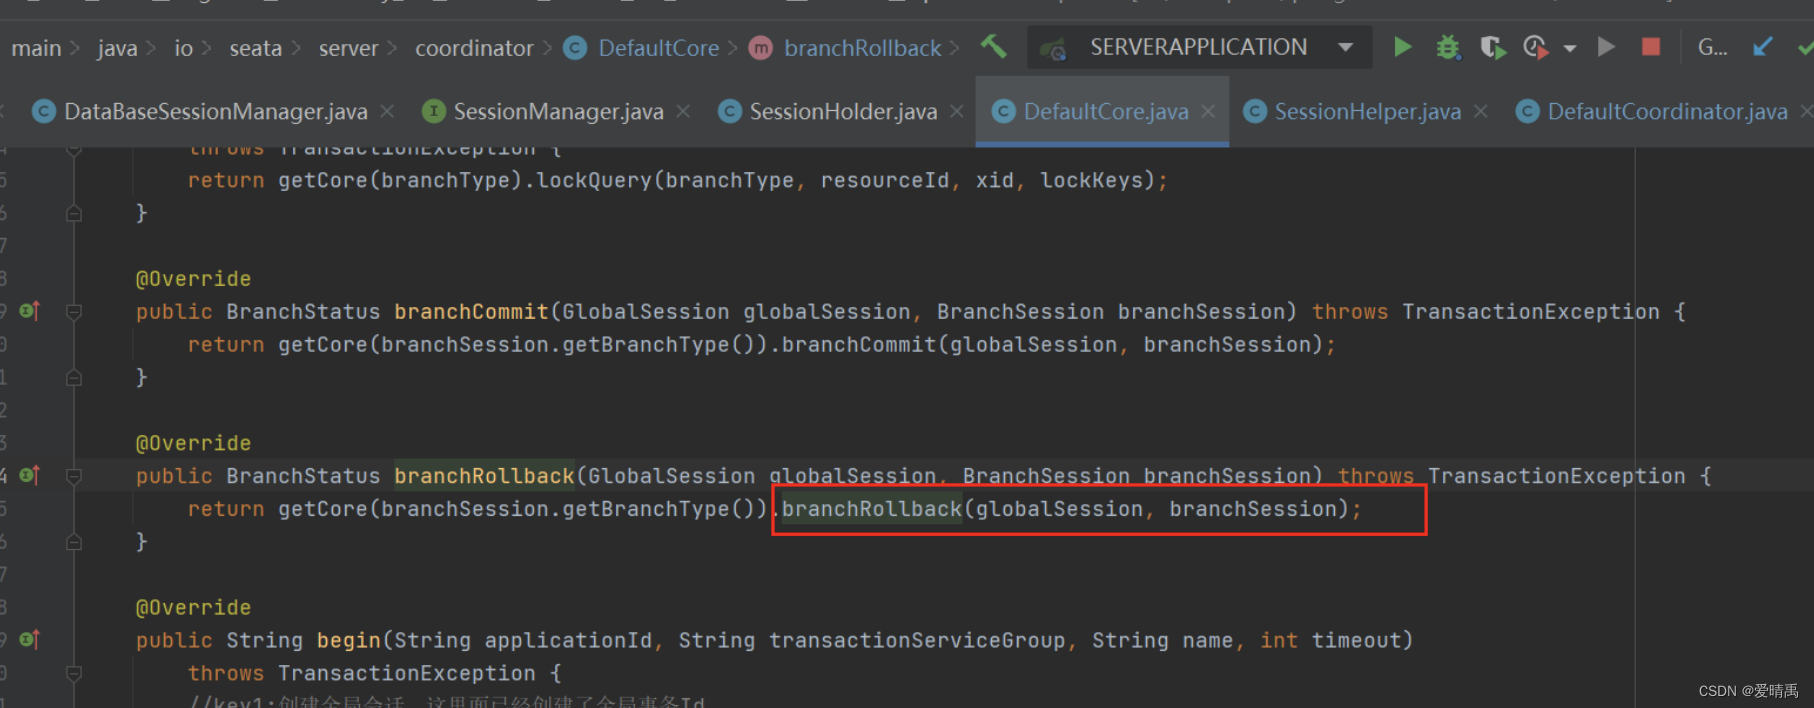Stop the process with the red square

point(1651,47)
